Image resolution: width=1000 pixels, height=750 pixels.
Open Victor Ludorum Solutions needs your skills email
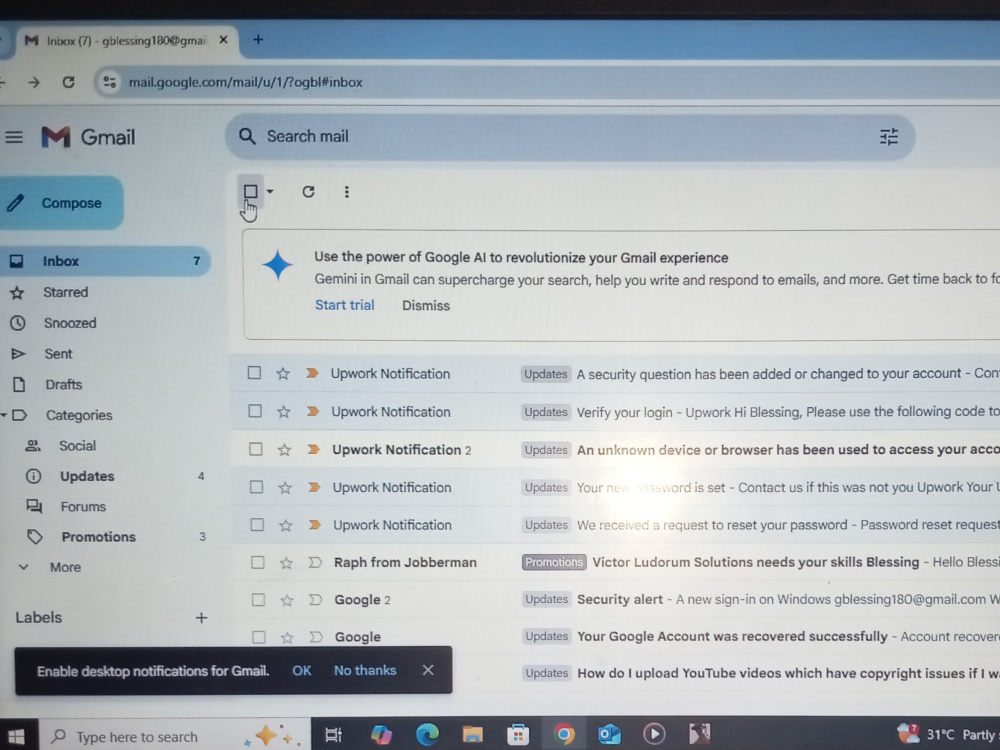click(756, 562)
